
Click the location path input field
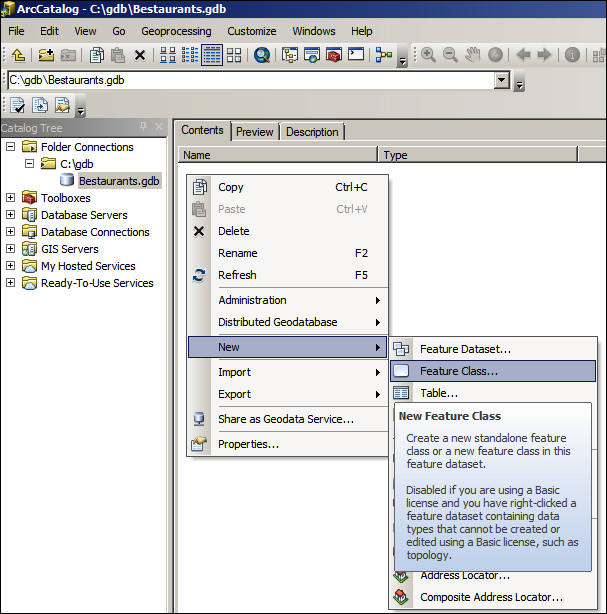point(251,80)
